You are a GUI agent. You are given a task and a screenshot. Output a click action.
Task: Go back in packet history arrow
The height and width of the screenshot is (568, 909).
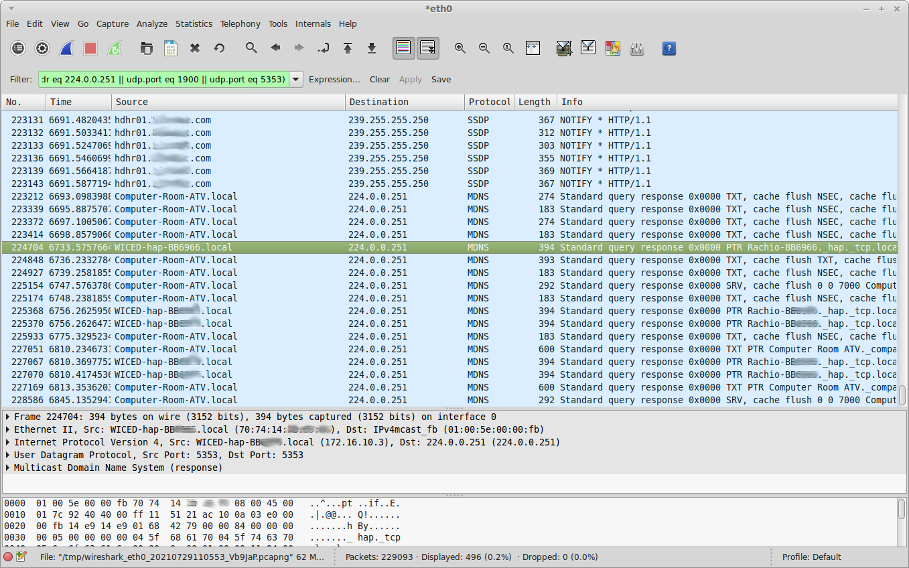coord(275,48)
